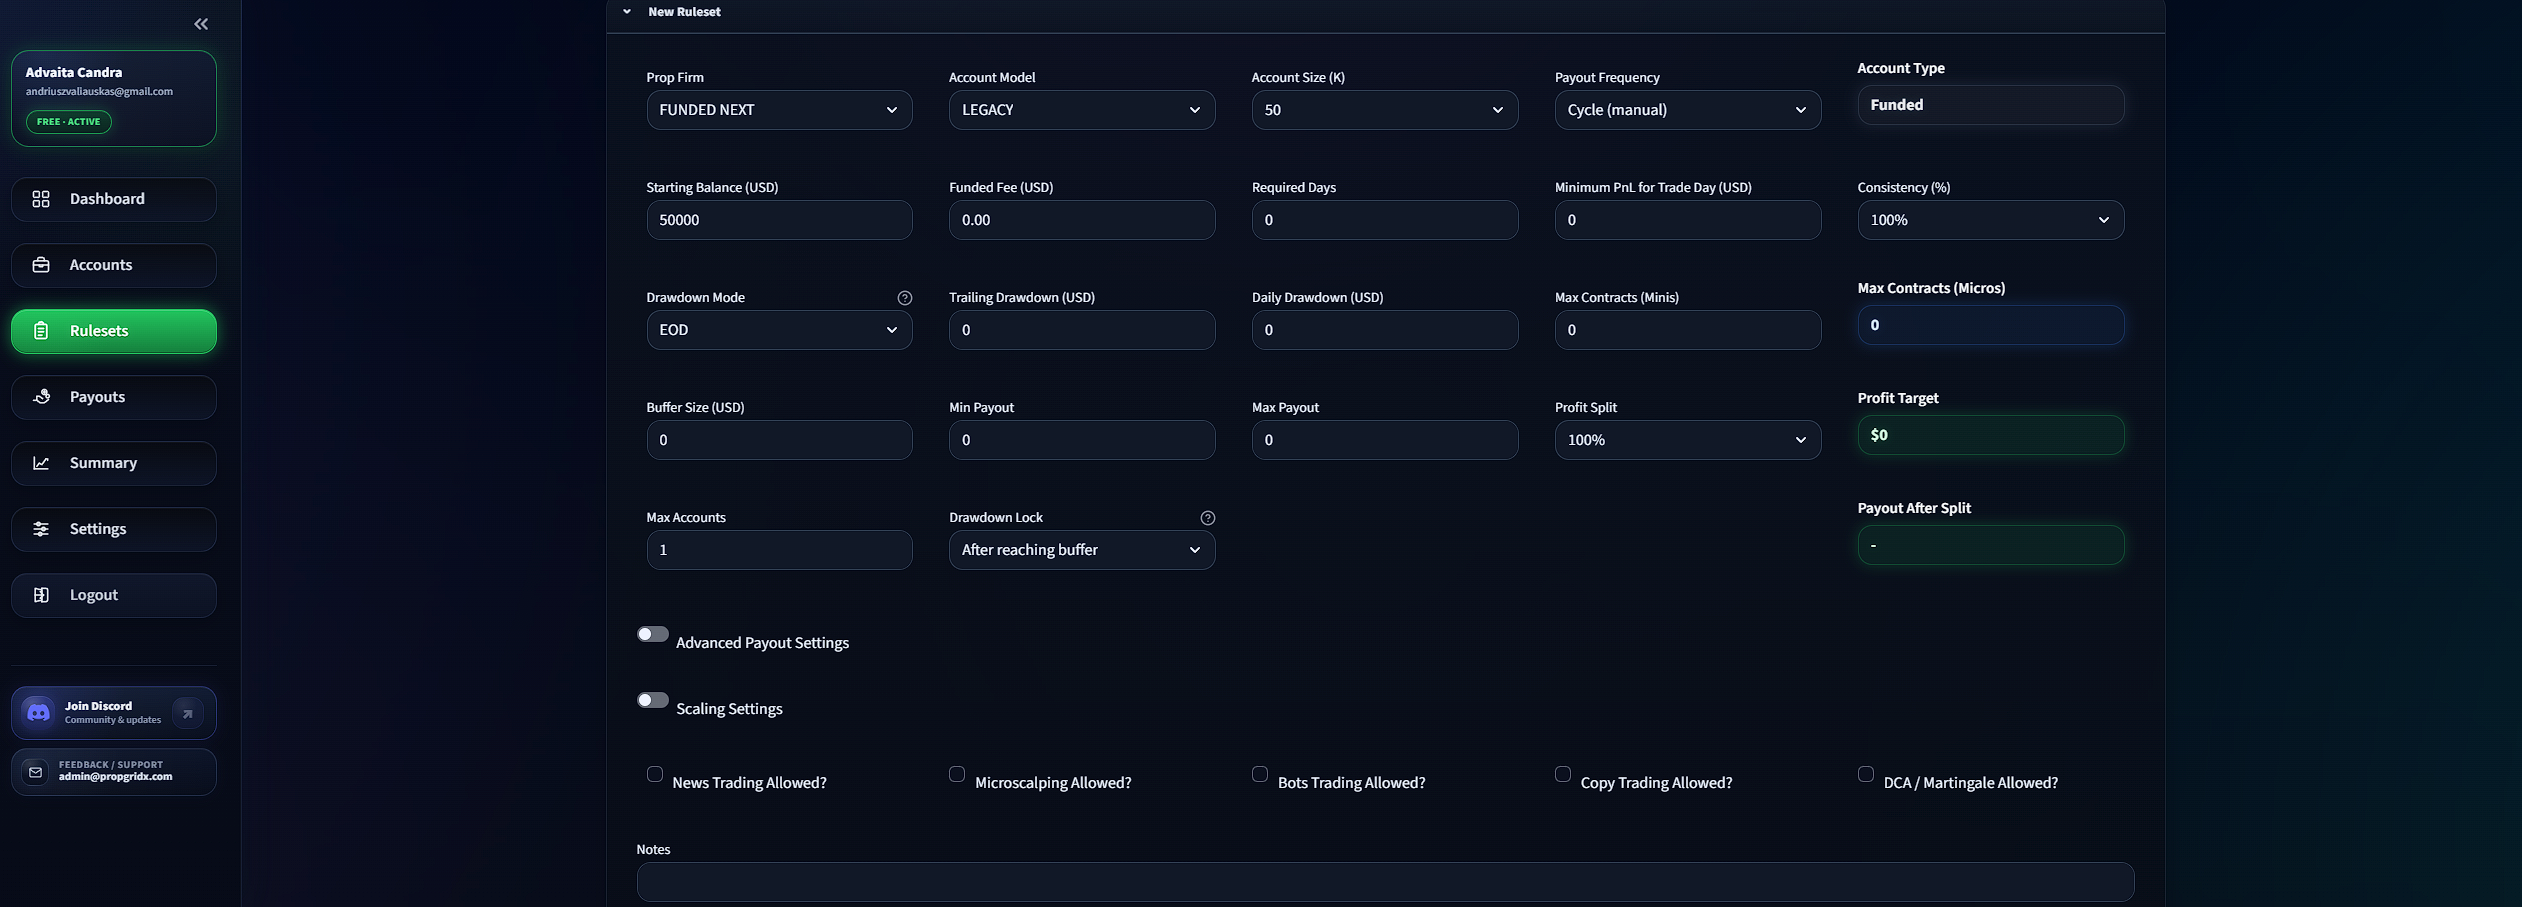
Task: Toggle Scaling Settings switch
Action: tap(653, 700)
